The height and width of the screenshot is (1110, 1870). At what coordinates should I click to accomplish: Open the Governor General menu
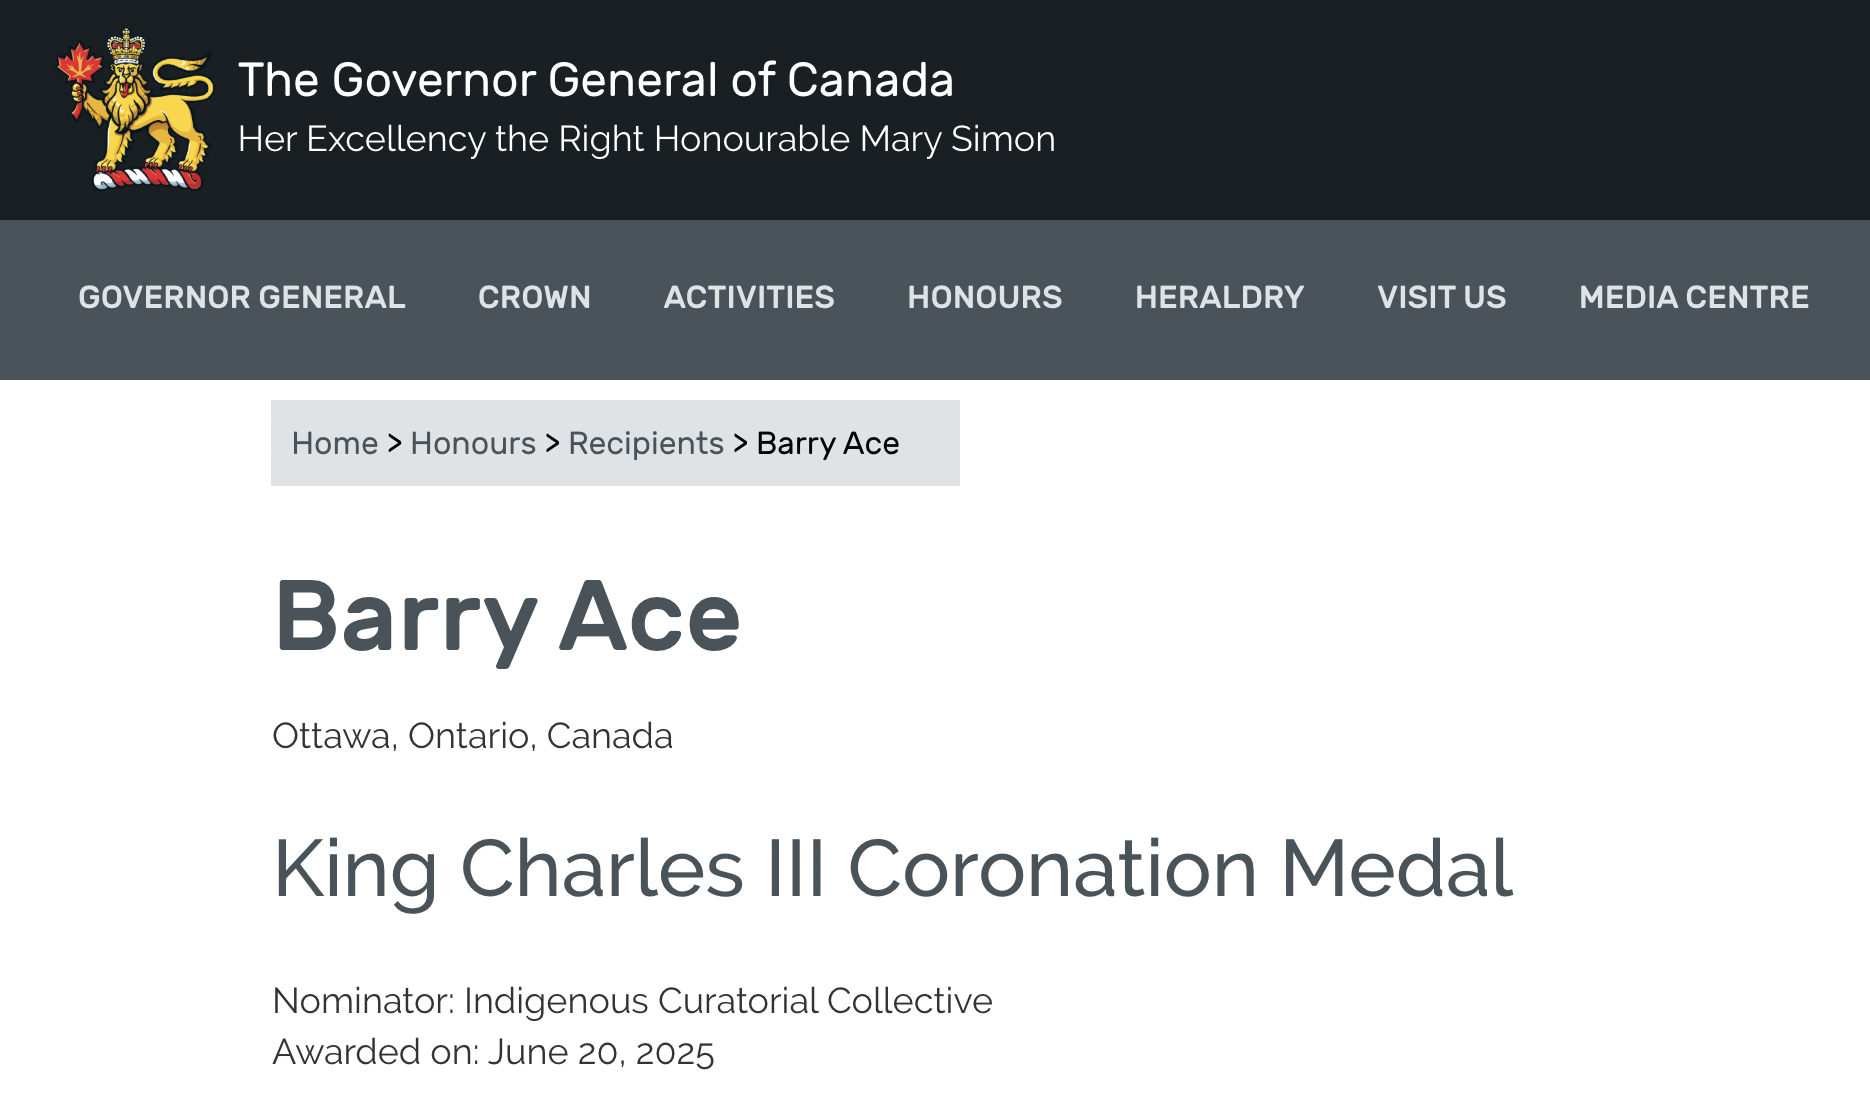(242, 297)
